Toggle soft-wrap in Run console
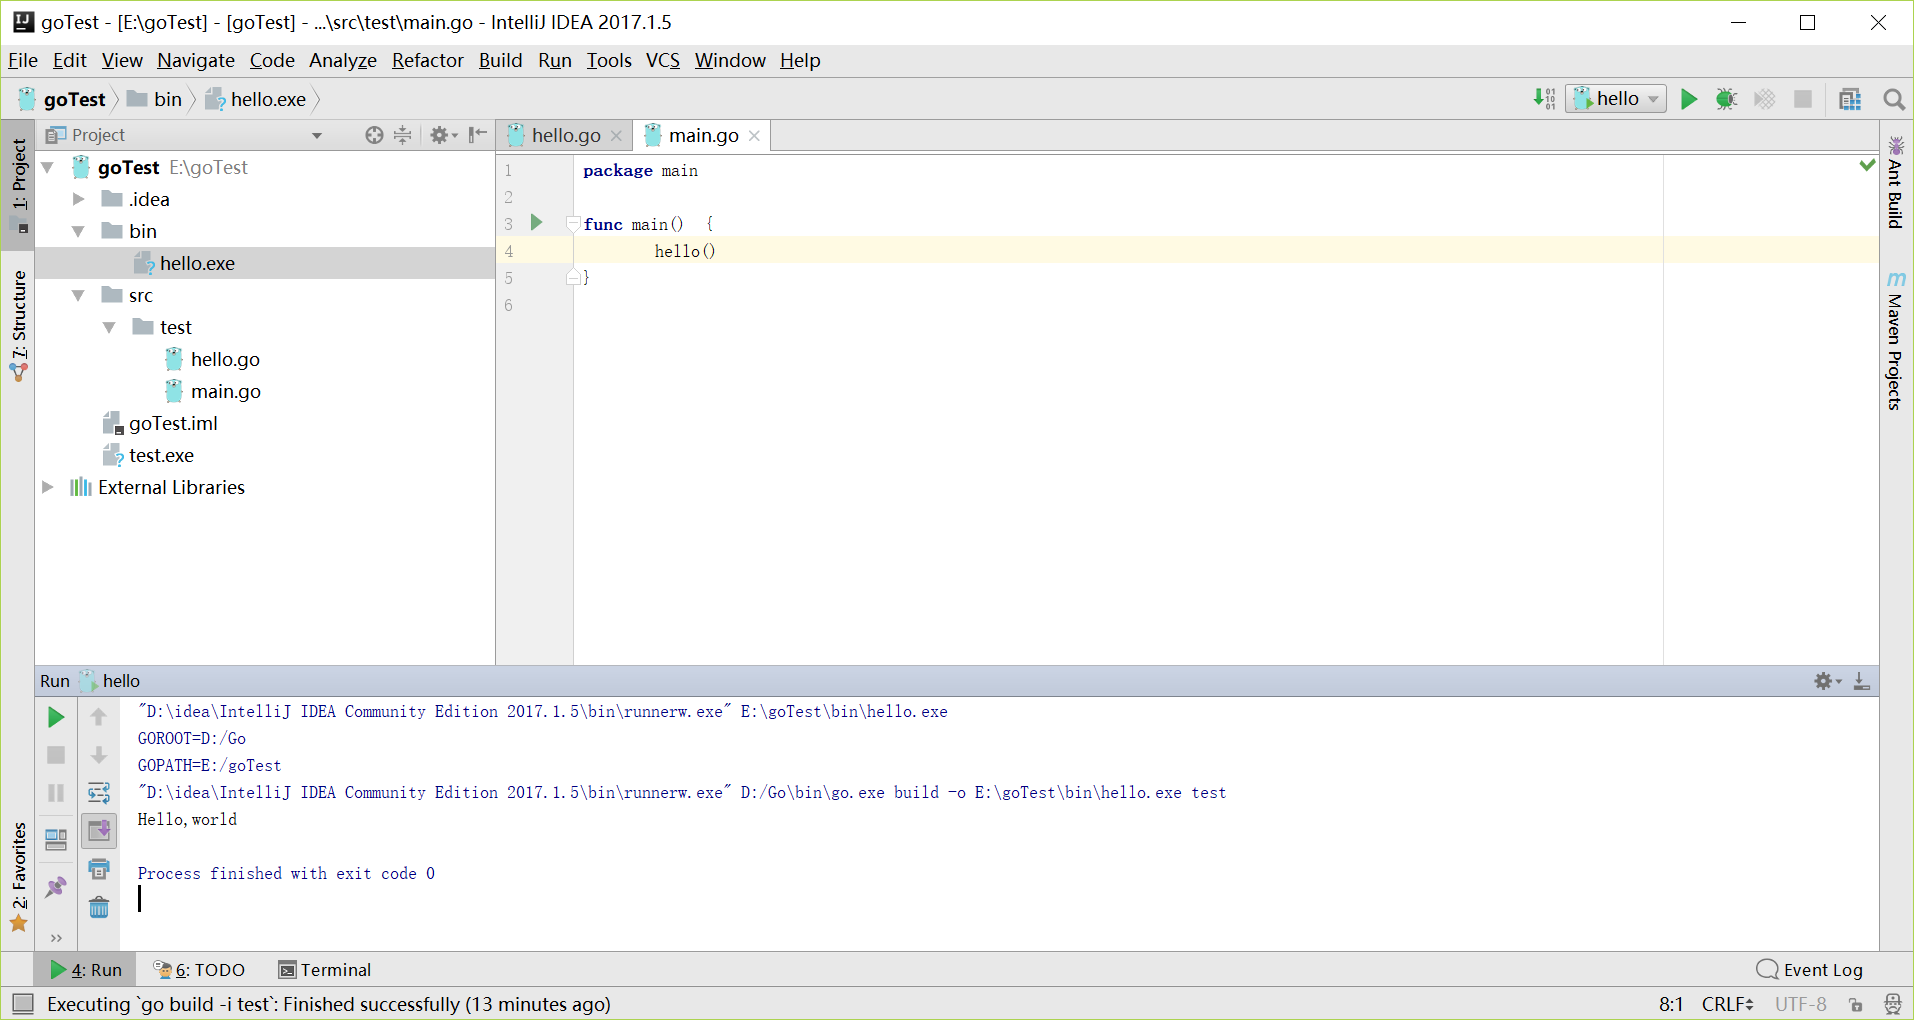 coord(99,793)
